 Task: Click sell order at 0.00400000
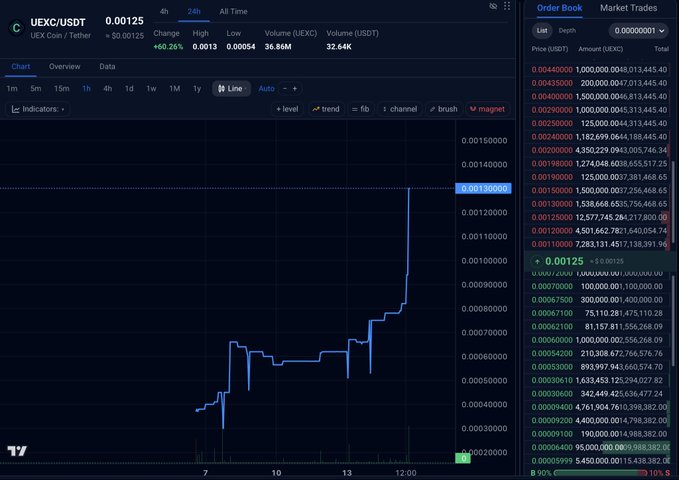[599, 96]
